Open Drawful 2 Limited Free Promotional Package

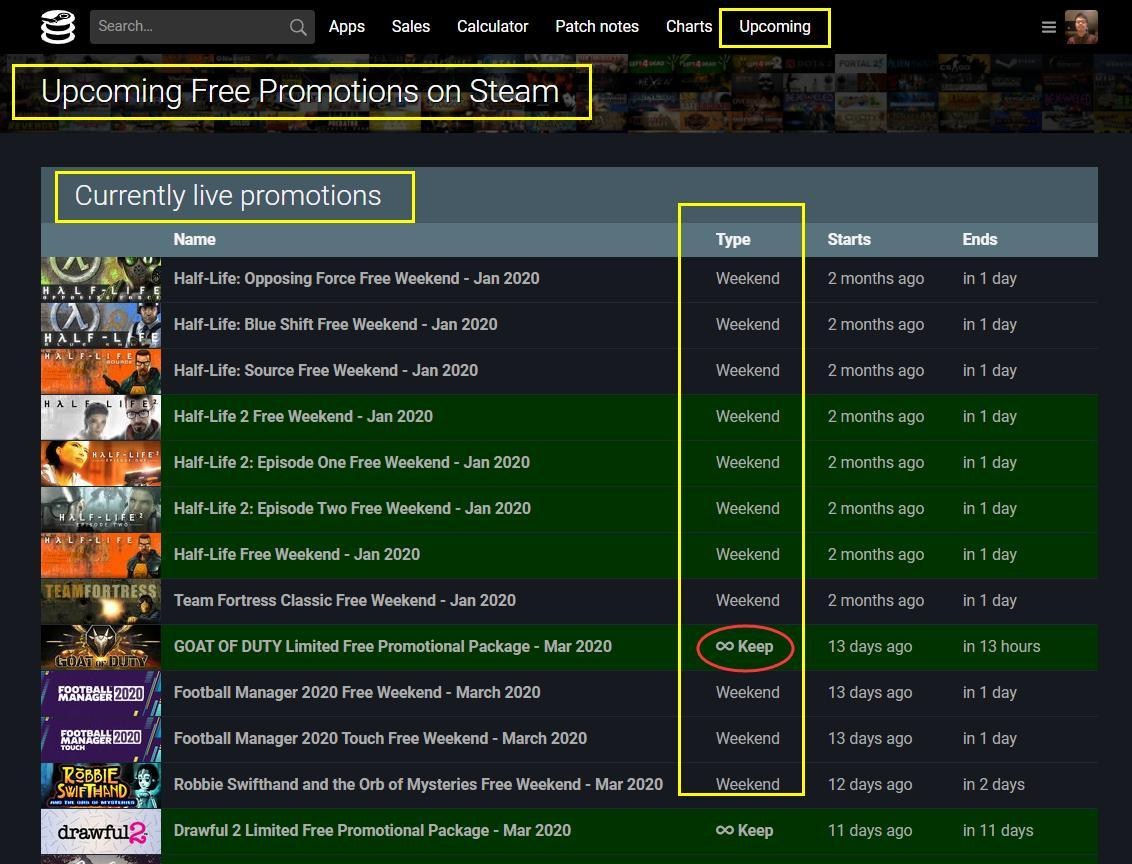click(x=373, y=831)
